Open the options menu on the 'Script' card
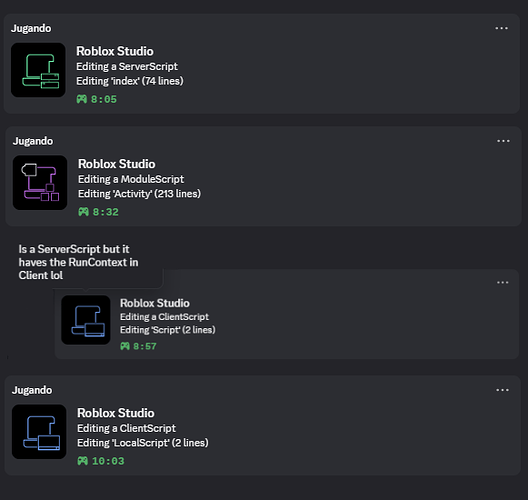 (x=502, y=282)
